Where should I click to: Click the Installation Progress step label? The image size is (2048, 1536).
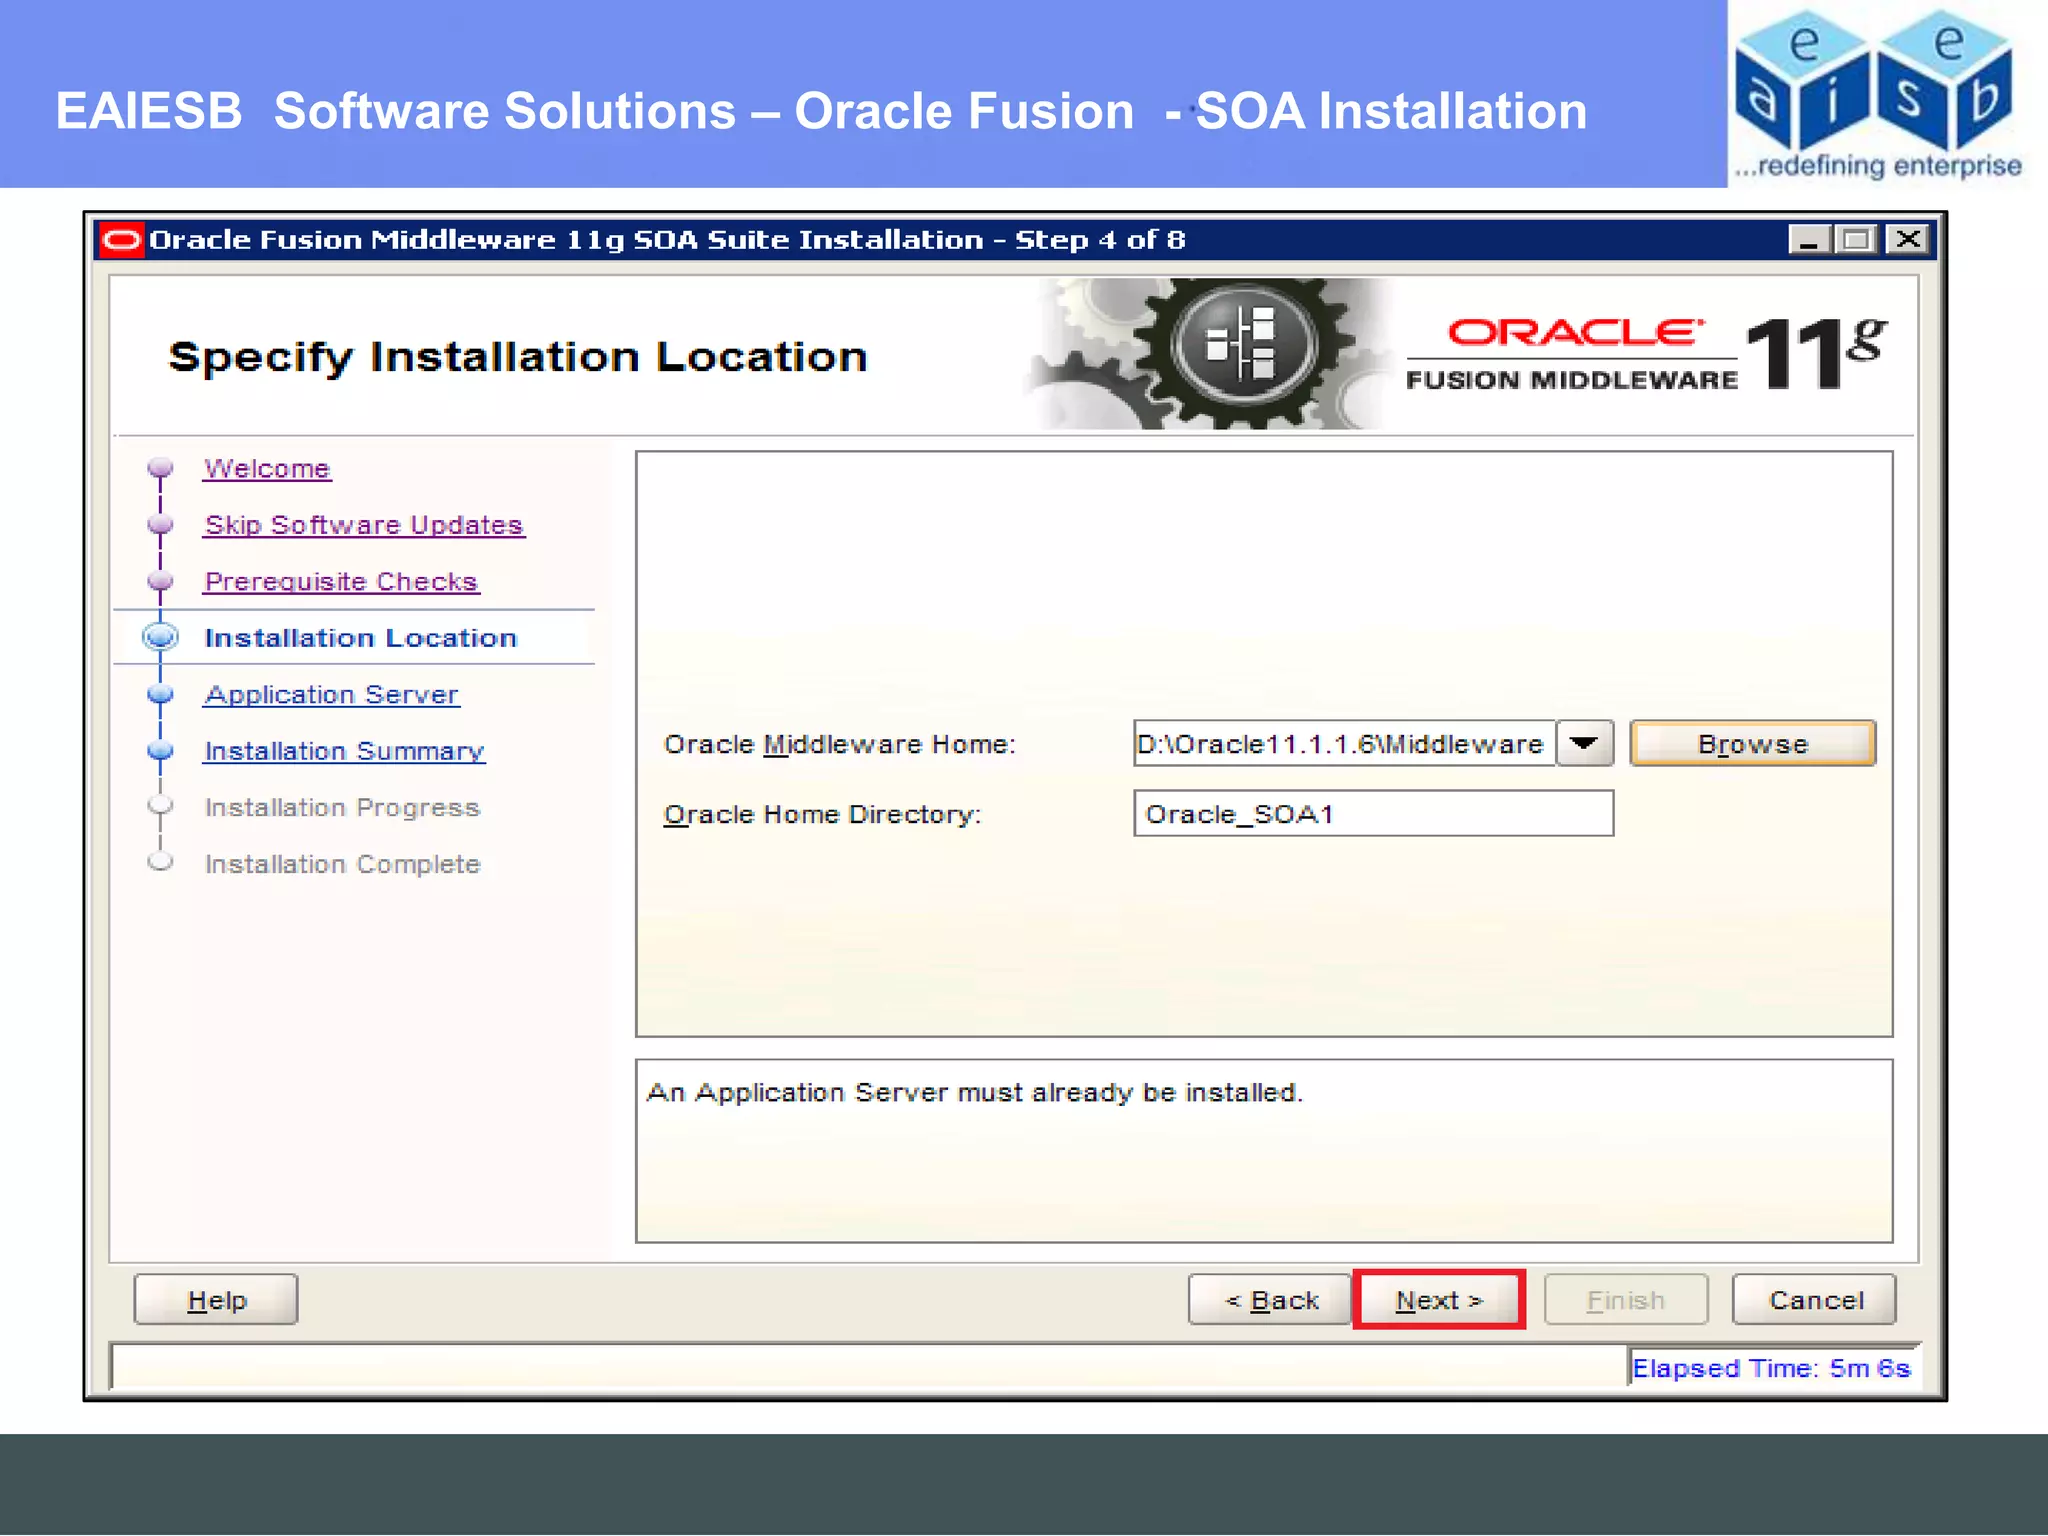pos(342,807)
